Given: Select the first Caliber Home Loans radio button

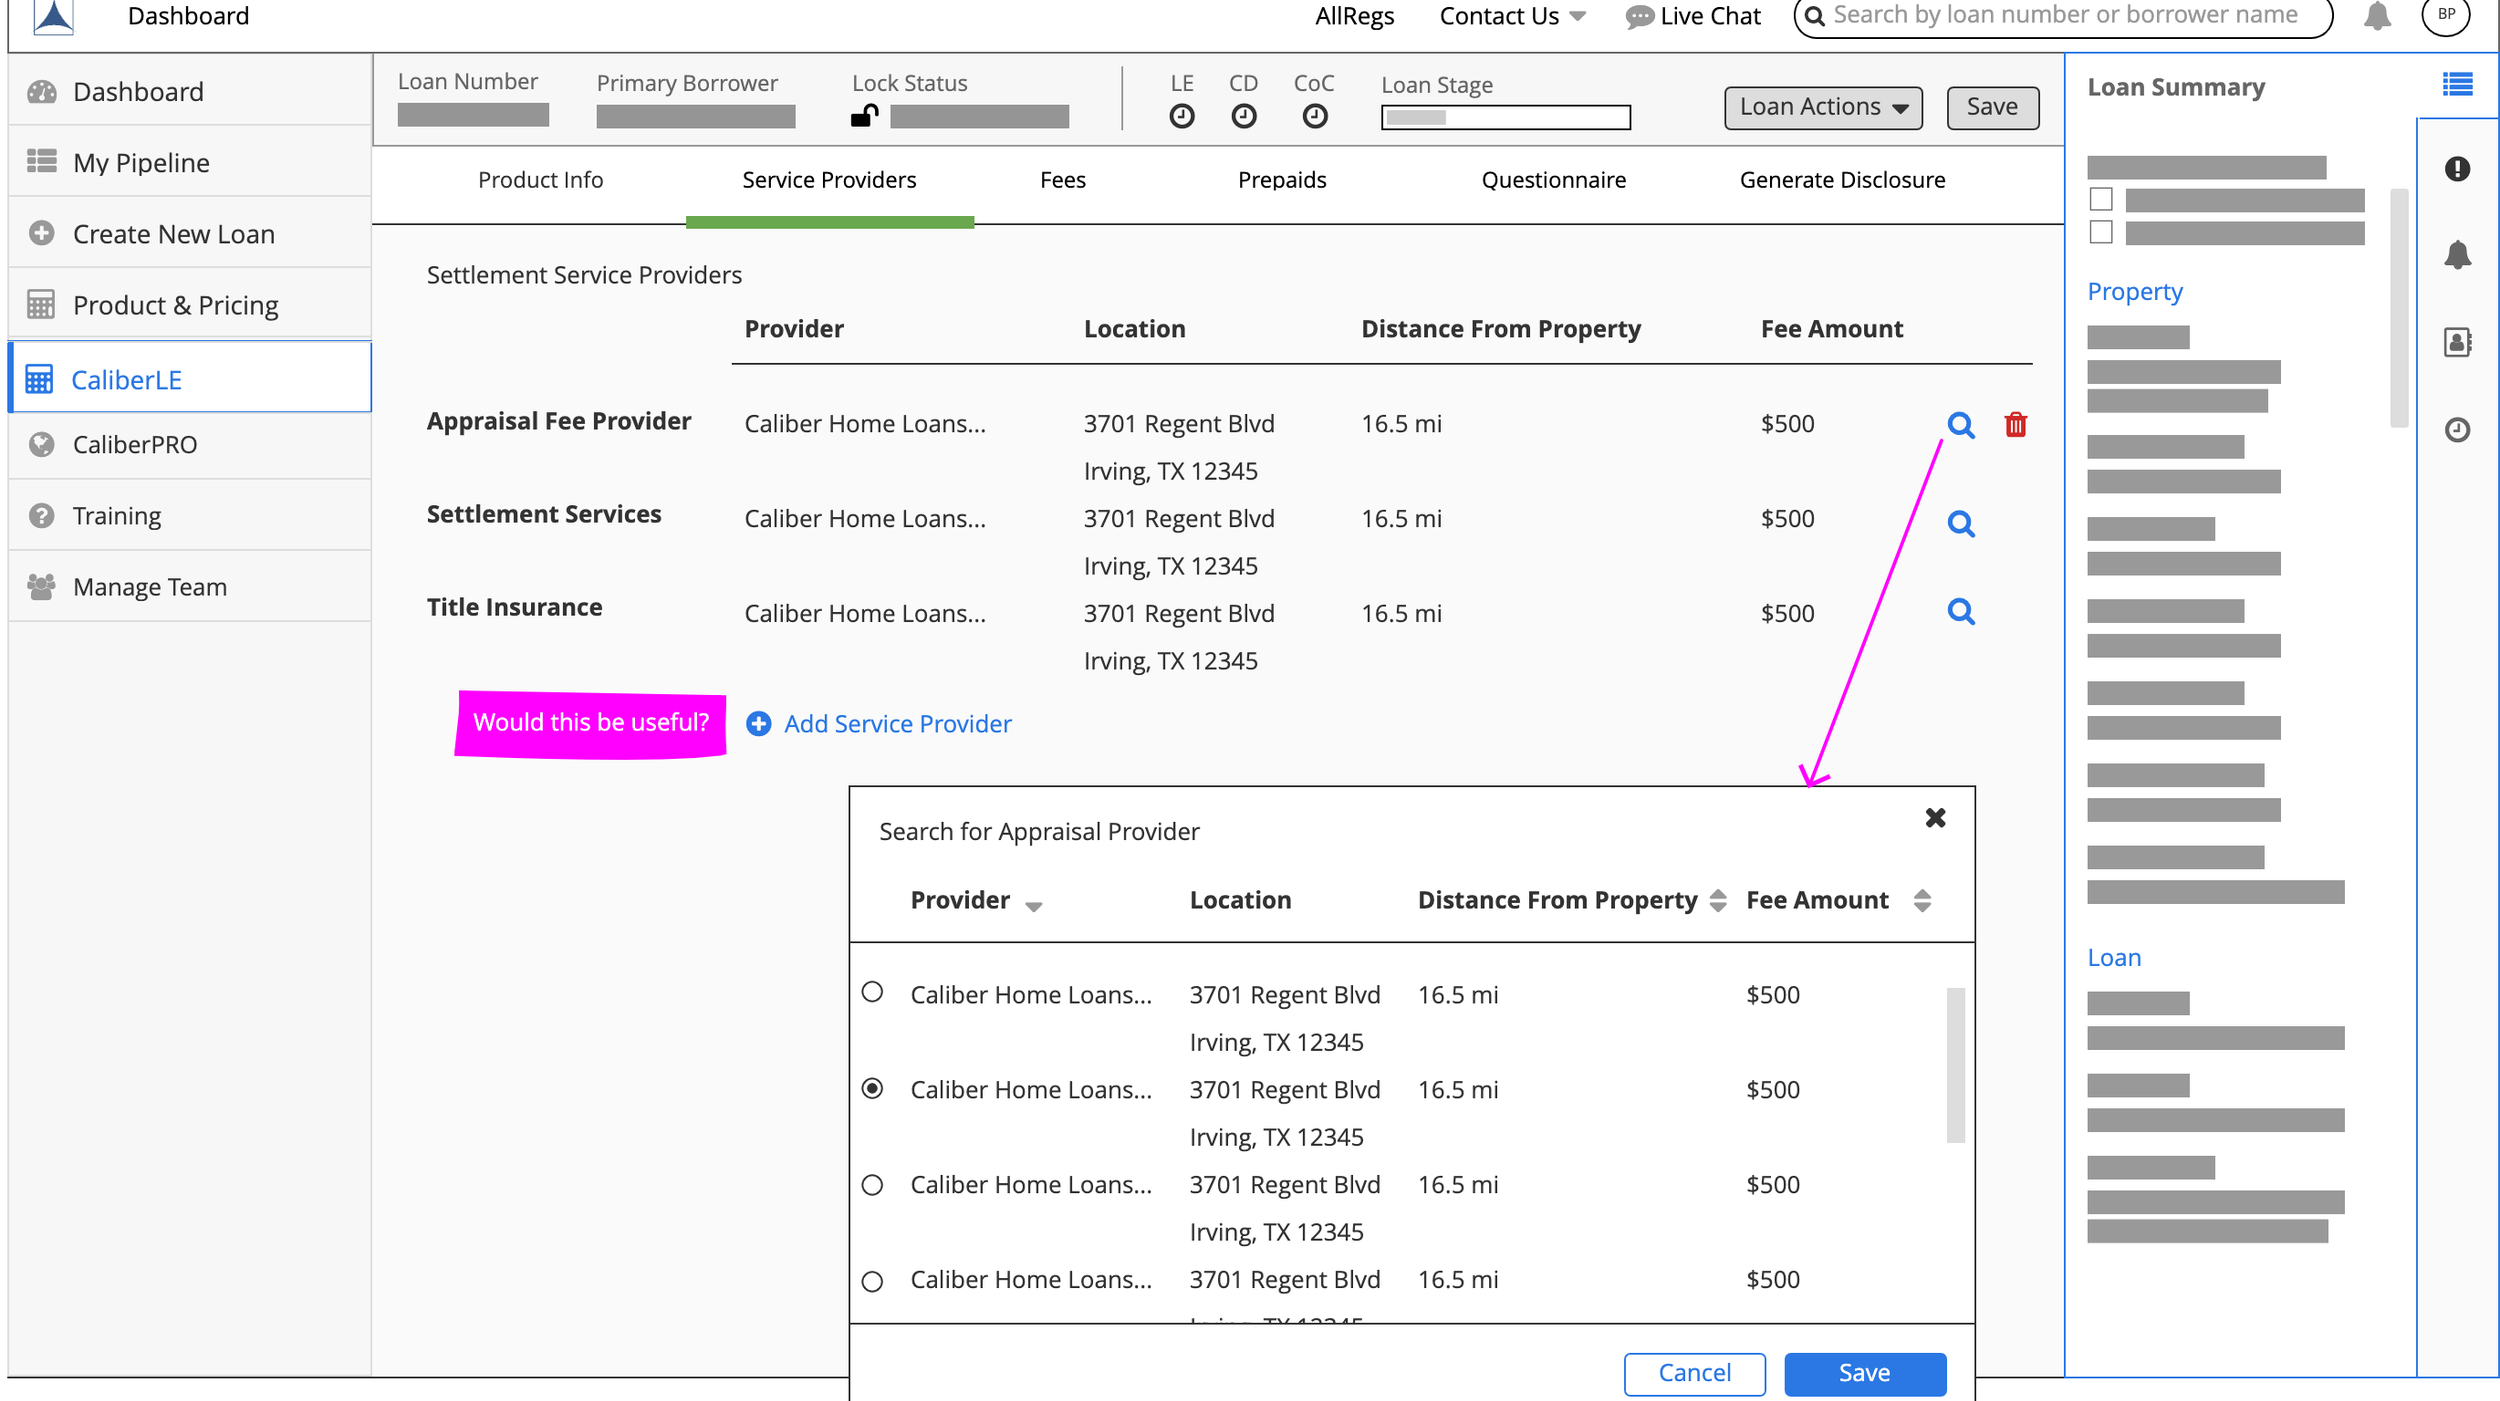Looking at the screenshot, I should (x=872, y=992).
